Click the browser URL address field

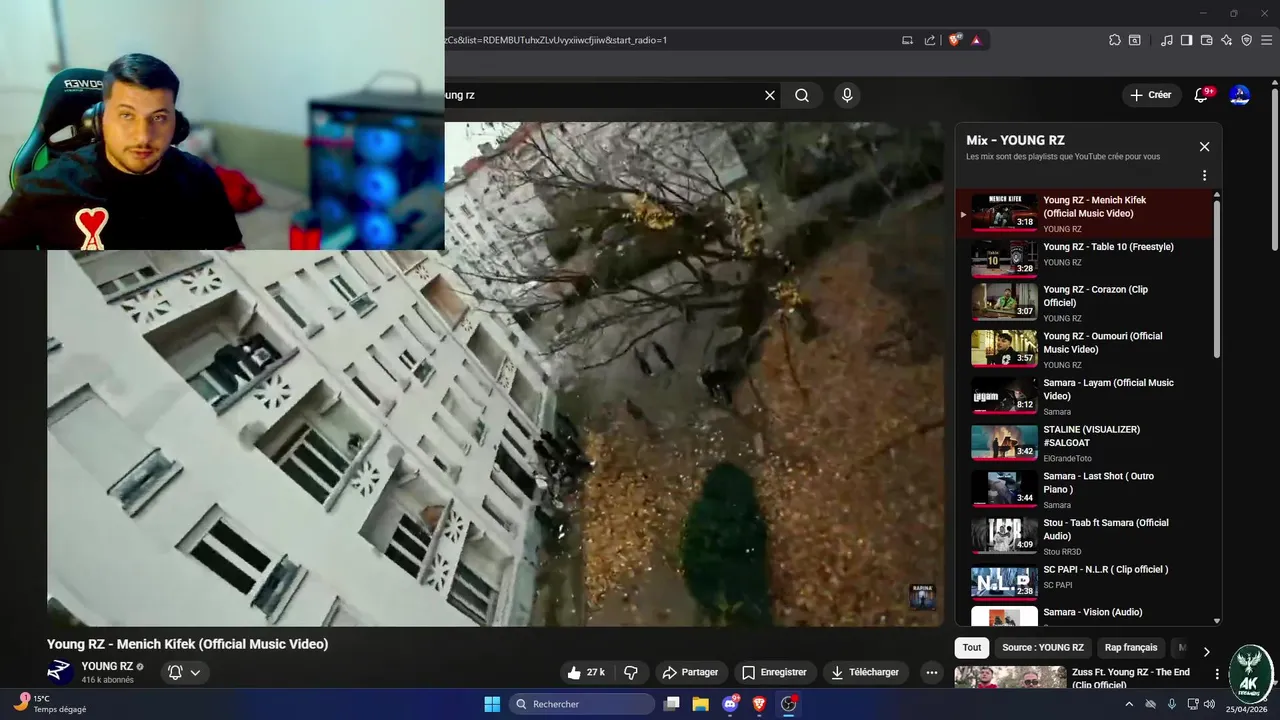(x=668, y=40)
